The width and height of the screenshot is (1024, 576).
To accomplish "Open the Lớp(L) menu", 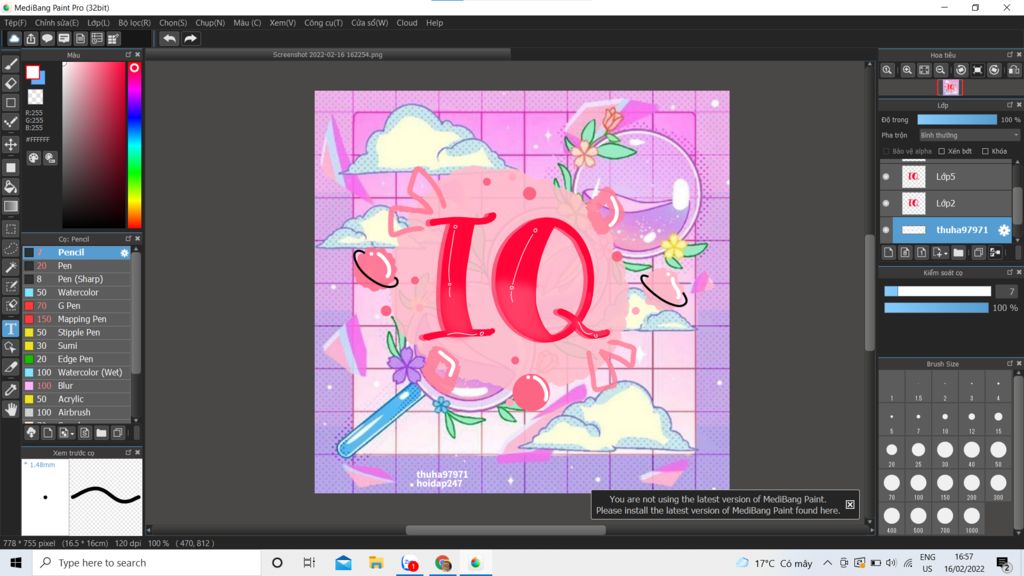I will tap(99, 23).
